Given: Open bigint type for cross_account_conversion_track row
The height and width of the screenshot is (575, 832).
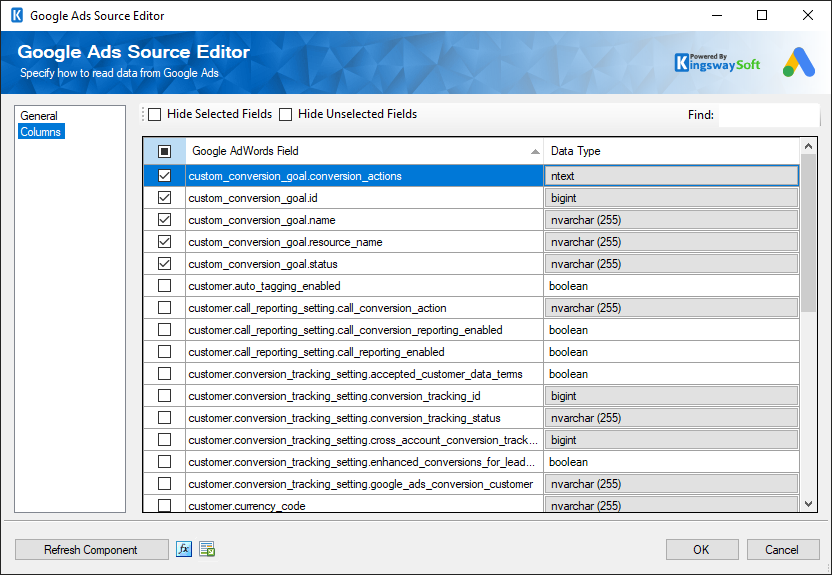Looking at the screenshot, I should (x=671, y=440).
